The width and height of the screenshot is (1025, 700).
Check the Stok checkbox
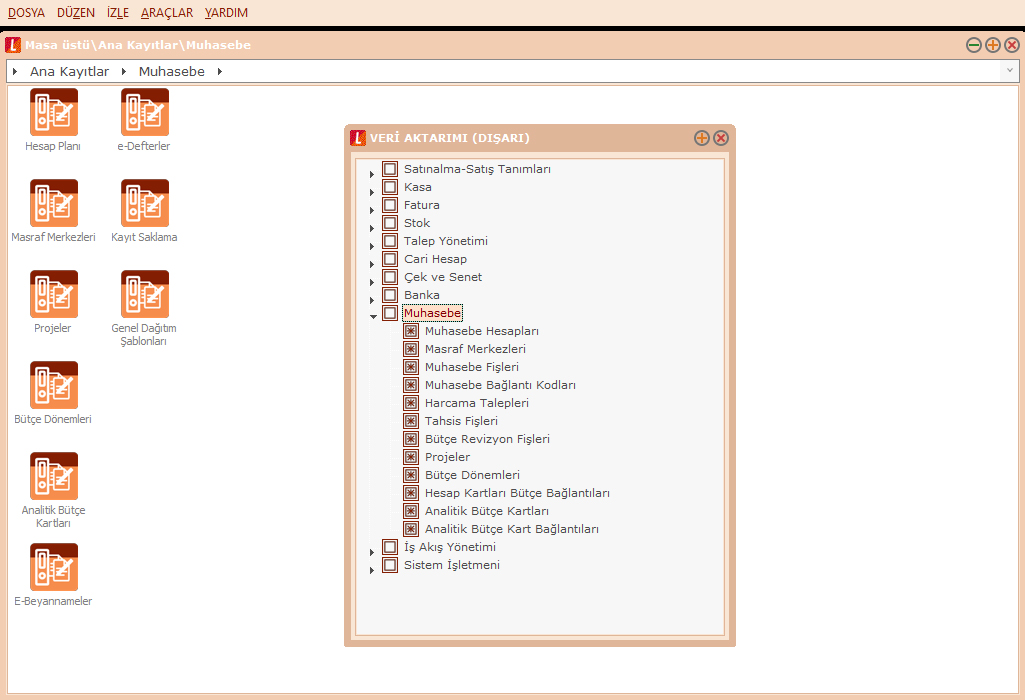pyautogui.click(x=390, y=223)
